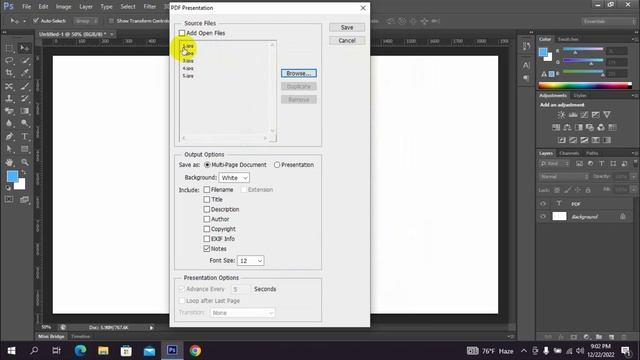Click the Browse button
The height and width of the screenshot is (360, 640).
[x=299, y=73]
